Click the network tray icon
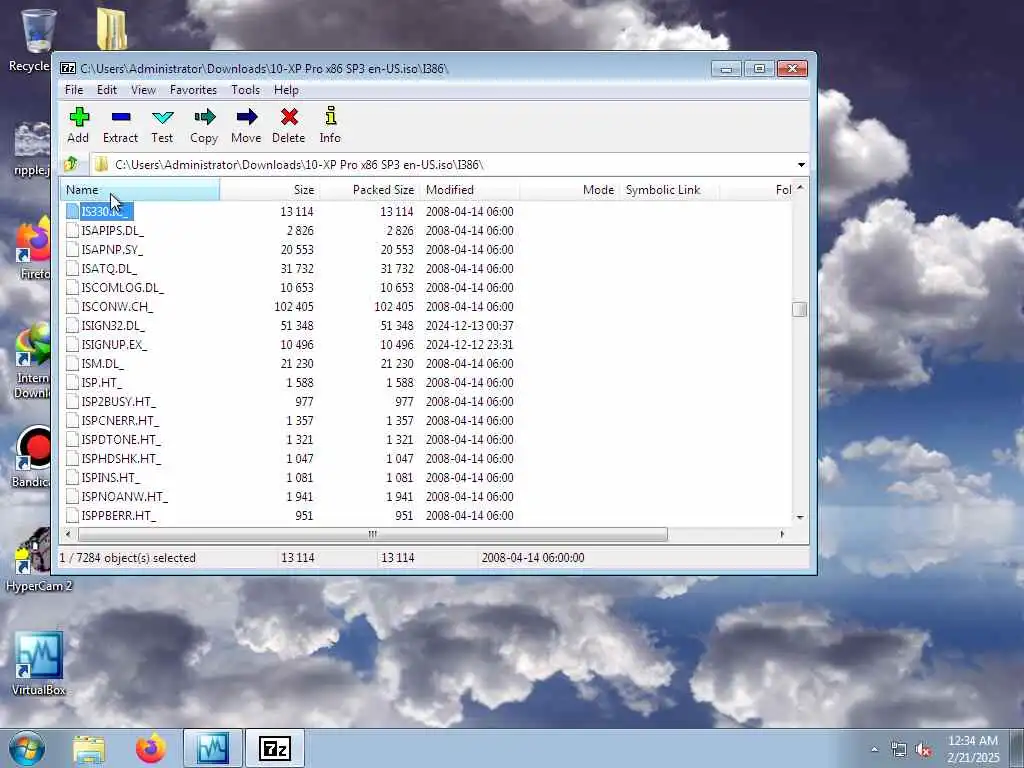Image resolution: width=1024 pixels, height=768 pixels. click(899, 750)
